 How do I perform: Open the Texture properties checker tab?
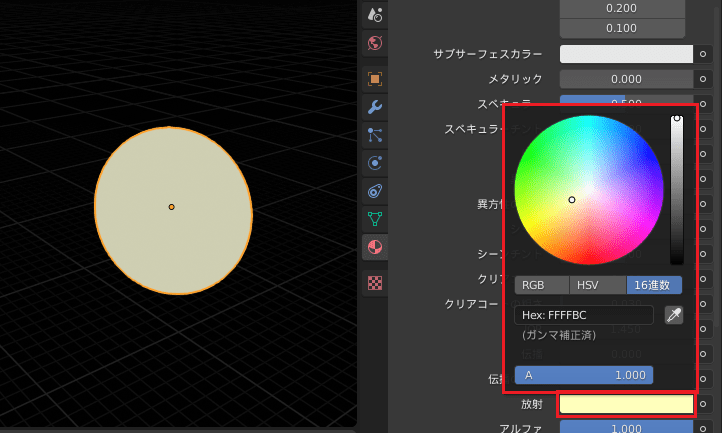(375, 282)
